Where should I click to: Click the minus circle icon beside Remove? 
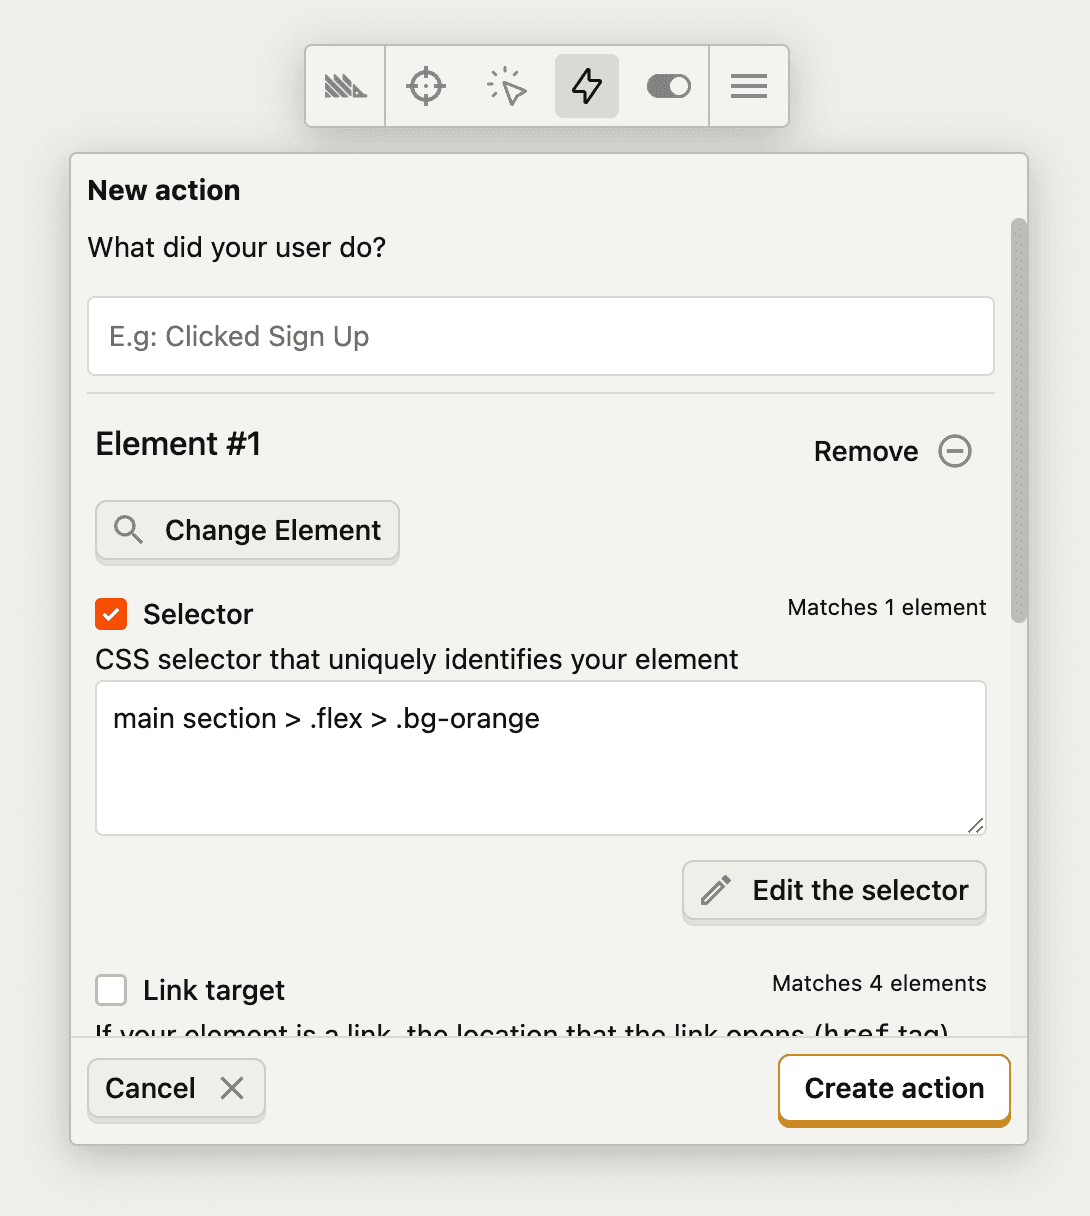955,451
